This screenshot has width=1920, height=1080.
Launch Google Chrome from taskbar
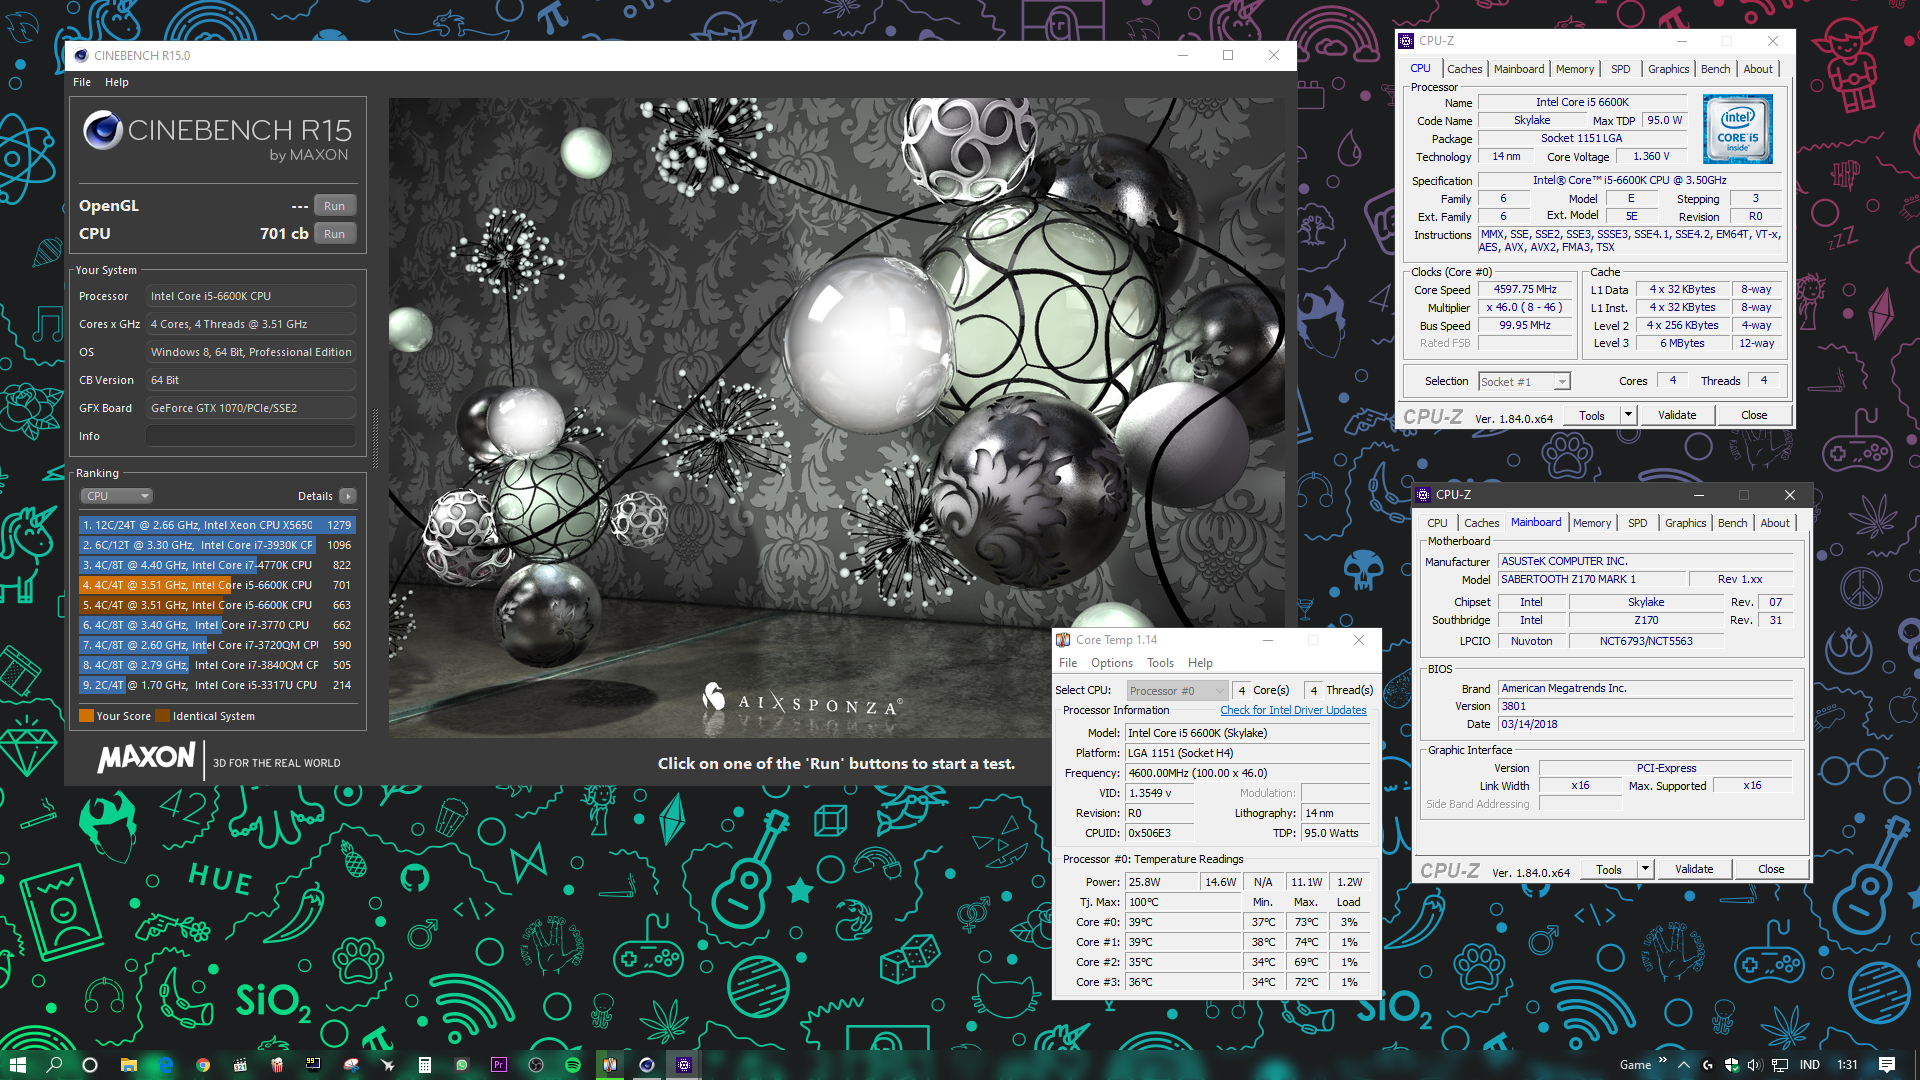pyautogui.click(x=203, y=1065)
